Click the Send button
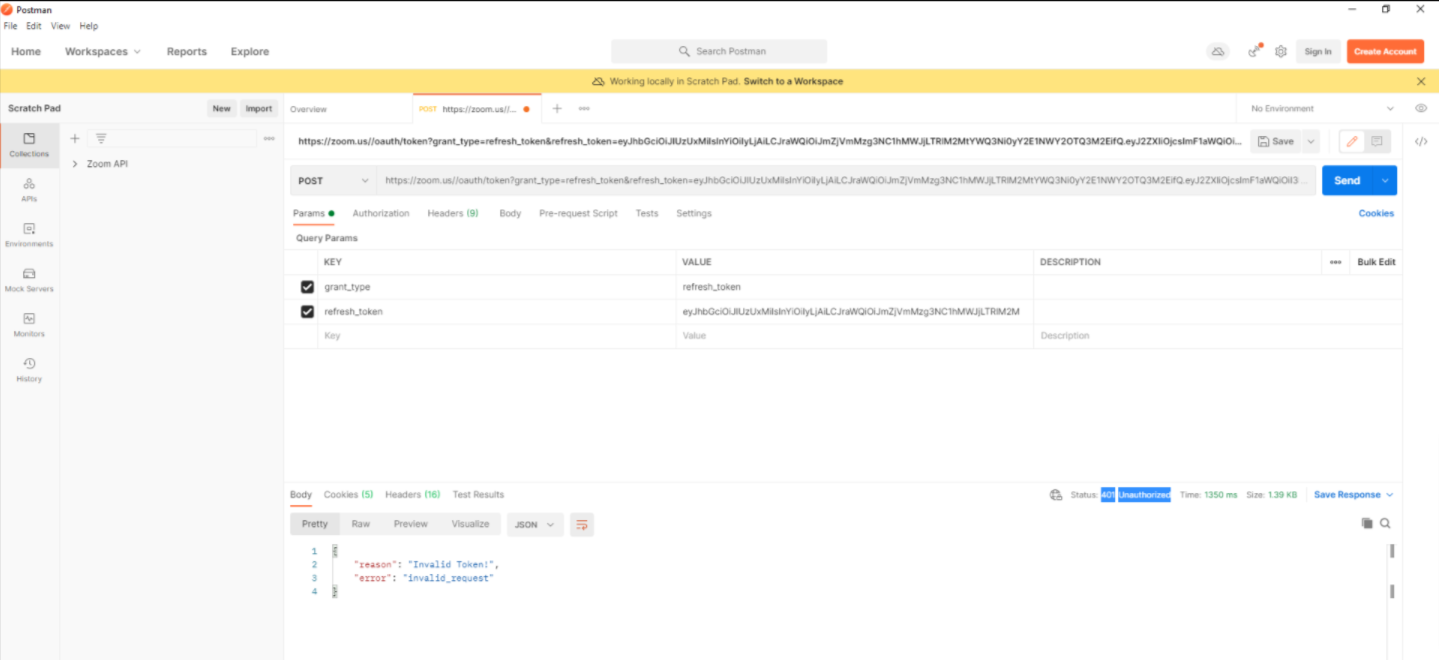 tap(1347, 181)
